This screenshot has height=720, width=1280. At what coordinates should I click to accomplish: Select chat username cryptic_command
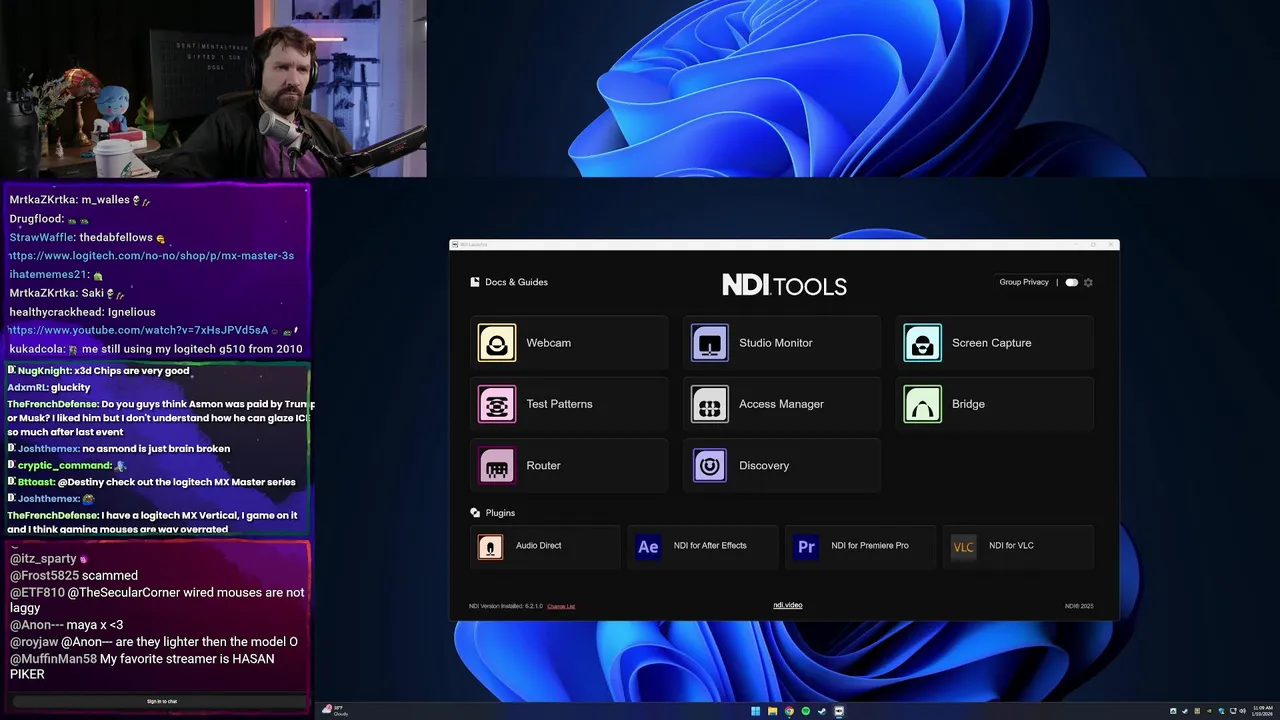64,465
